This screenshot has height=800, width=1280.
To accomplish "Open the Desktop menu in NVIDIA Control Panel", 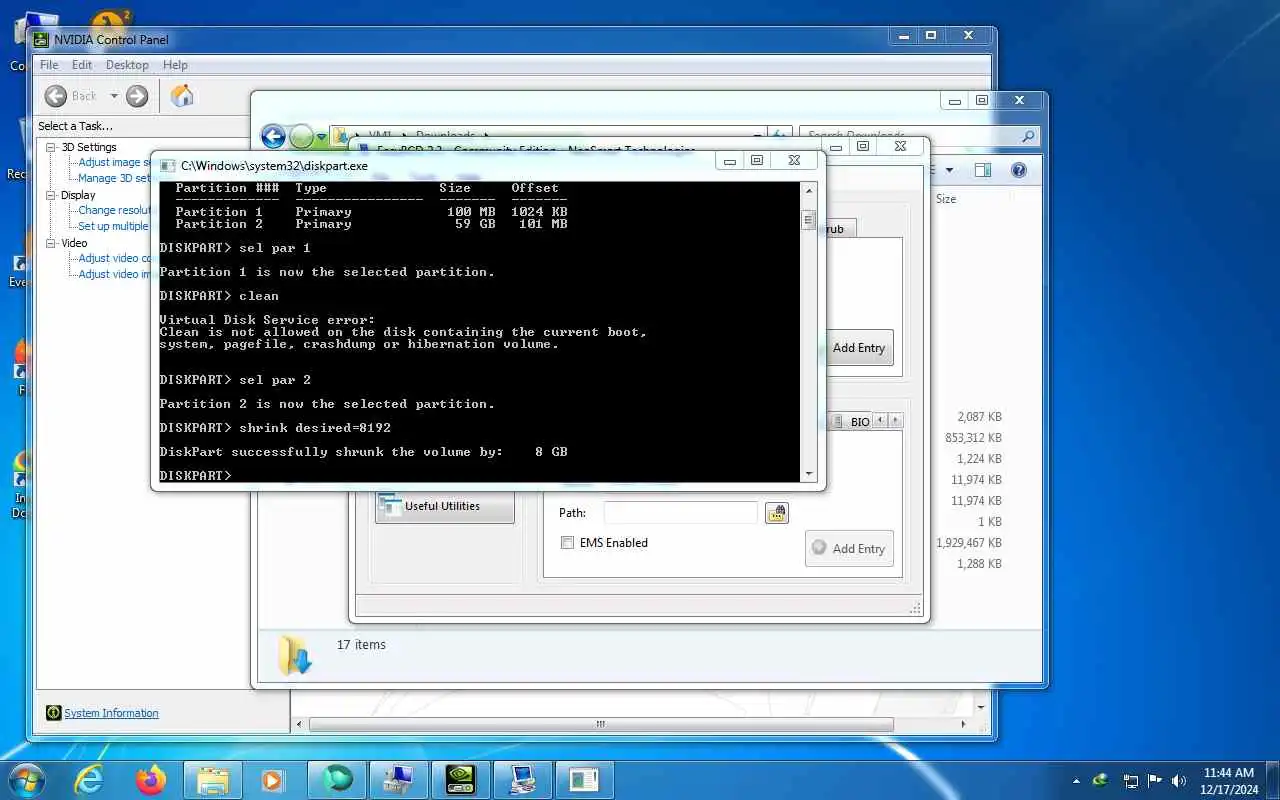I will tap(127, 65).
